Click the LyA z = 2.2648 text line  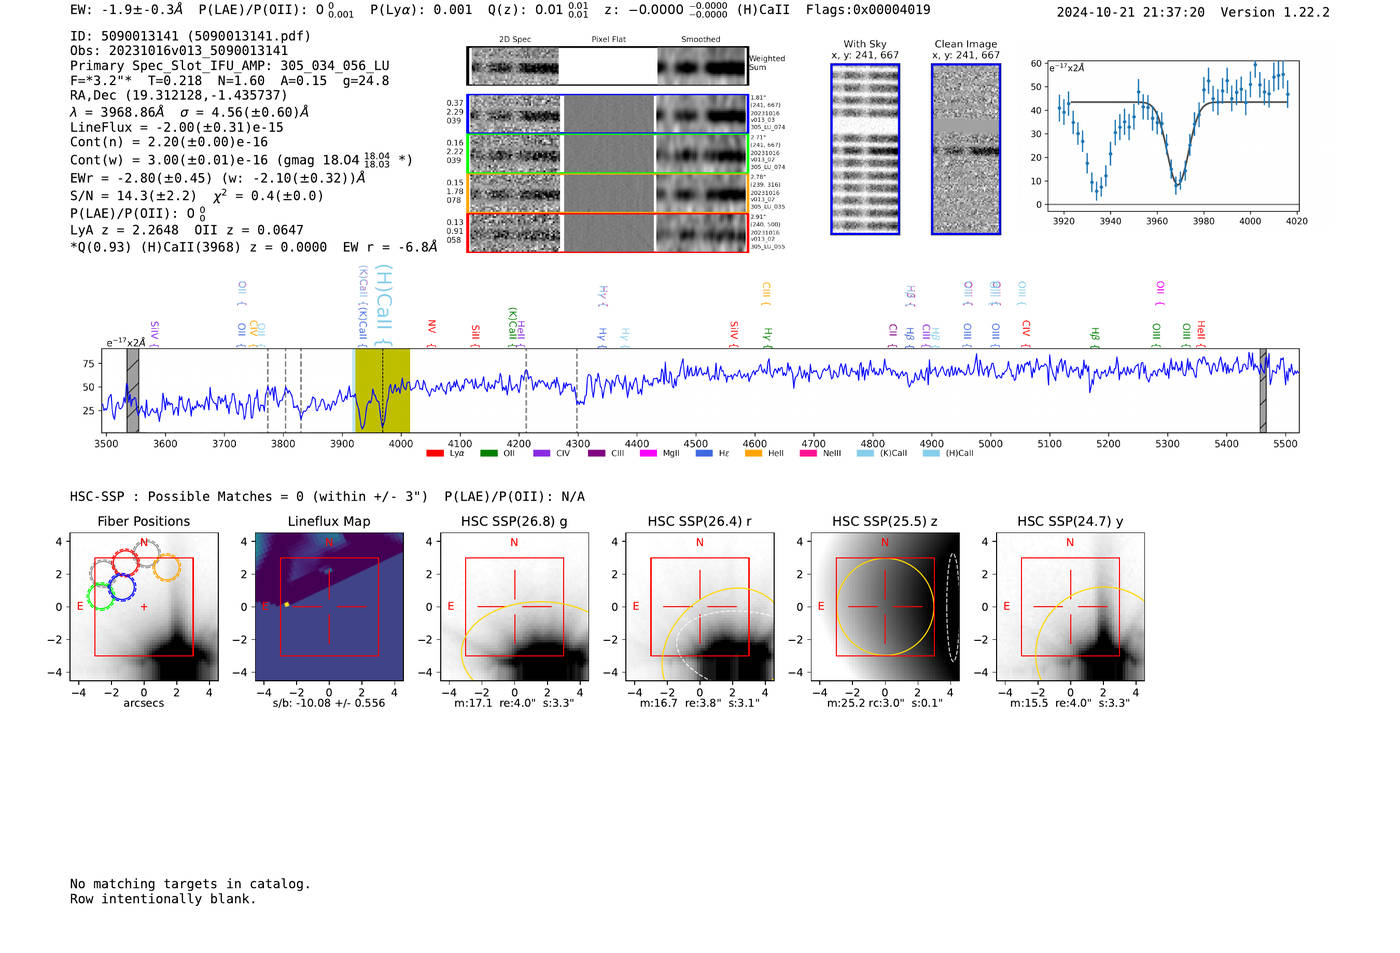(x=124, y=230)
